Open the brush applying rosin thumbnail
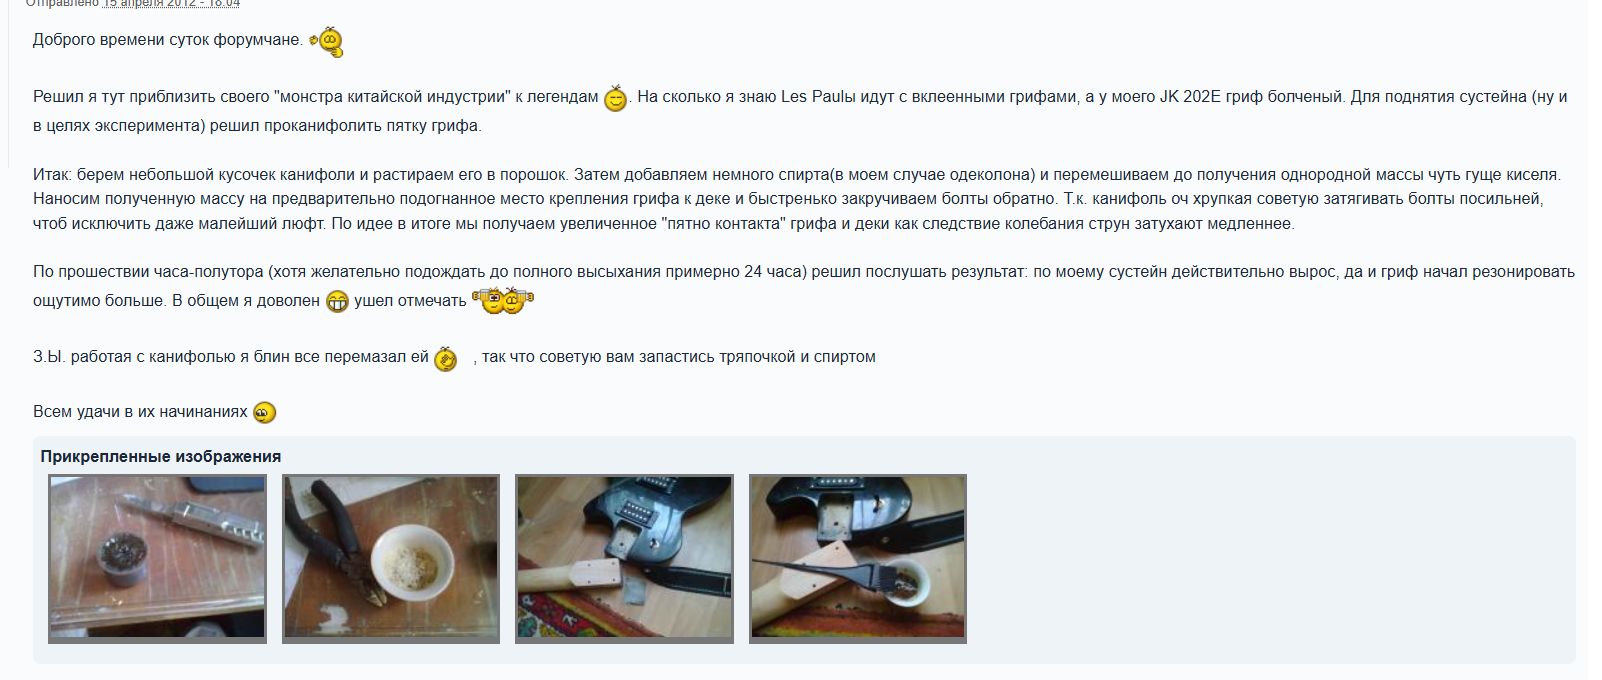 pyautogui.click(x=858, y=558)
